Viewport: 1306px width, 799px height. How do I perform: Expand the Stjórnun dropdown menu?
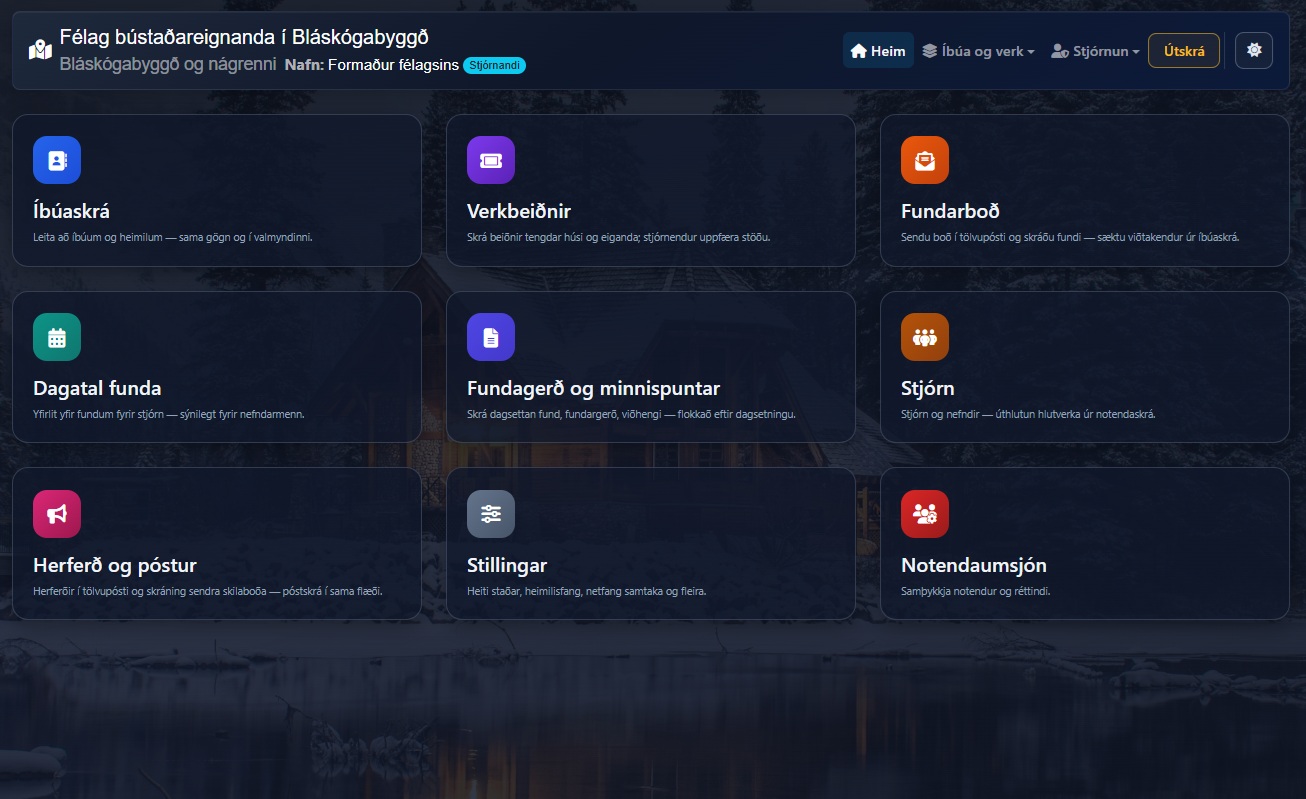[x=1095, y=51]
